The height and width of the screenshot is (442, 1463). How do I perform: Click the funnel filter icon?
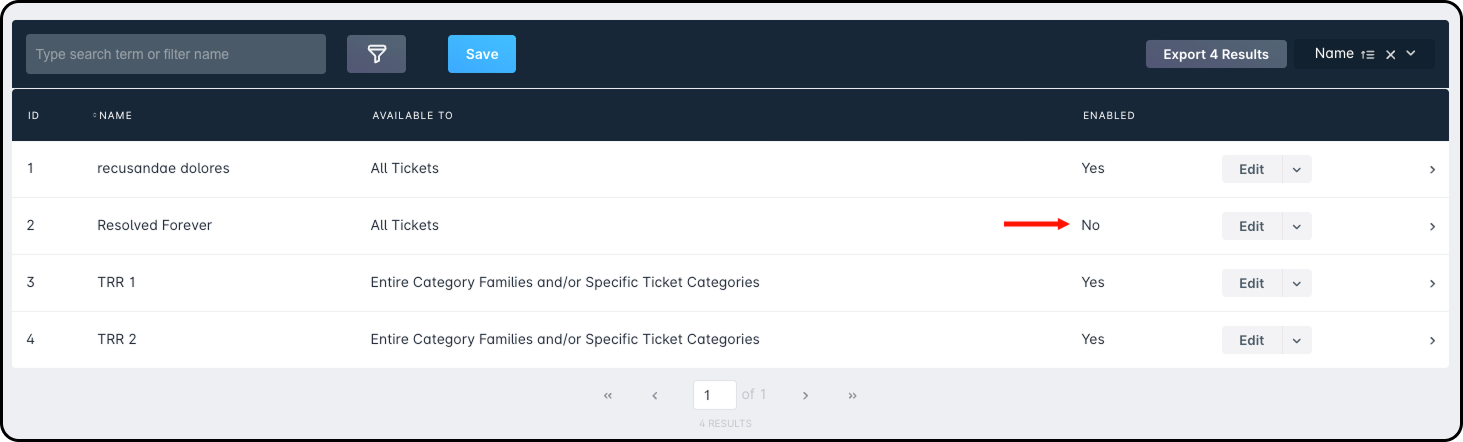click(376, 54)
